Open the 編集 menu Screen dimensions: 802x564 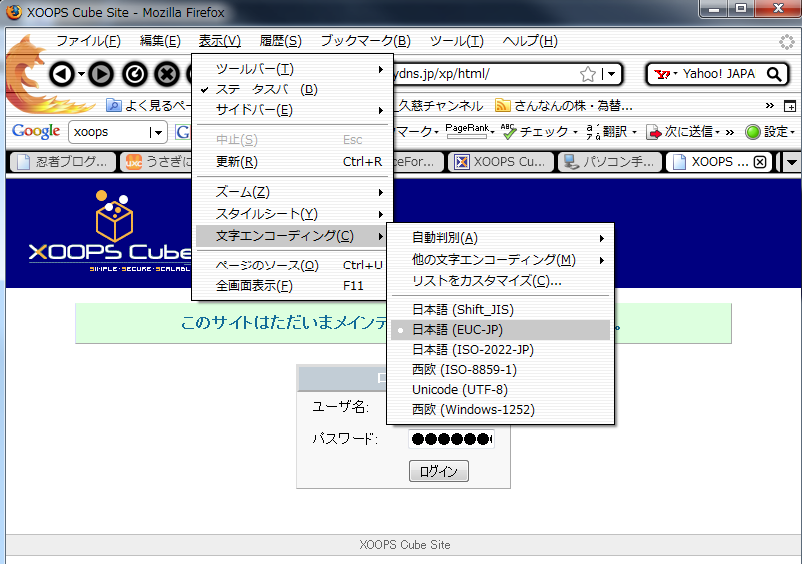pyautogui.click(x=160, y=41)
